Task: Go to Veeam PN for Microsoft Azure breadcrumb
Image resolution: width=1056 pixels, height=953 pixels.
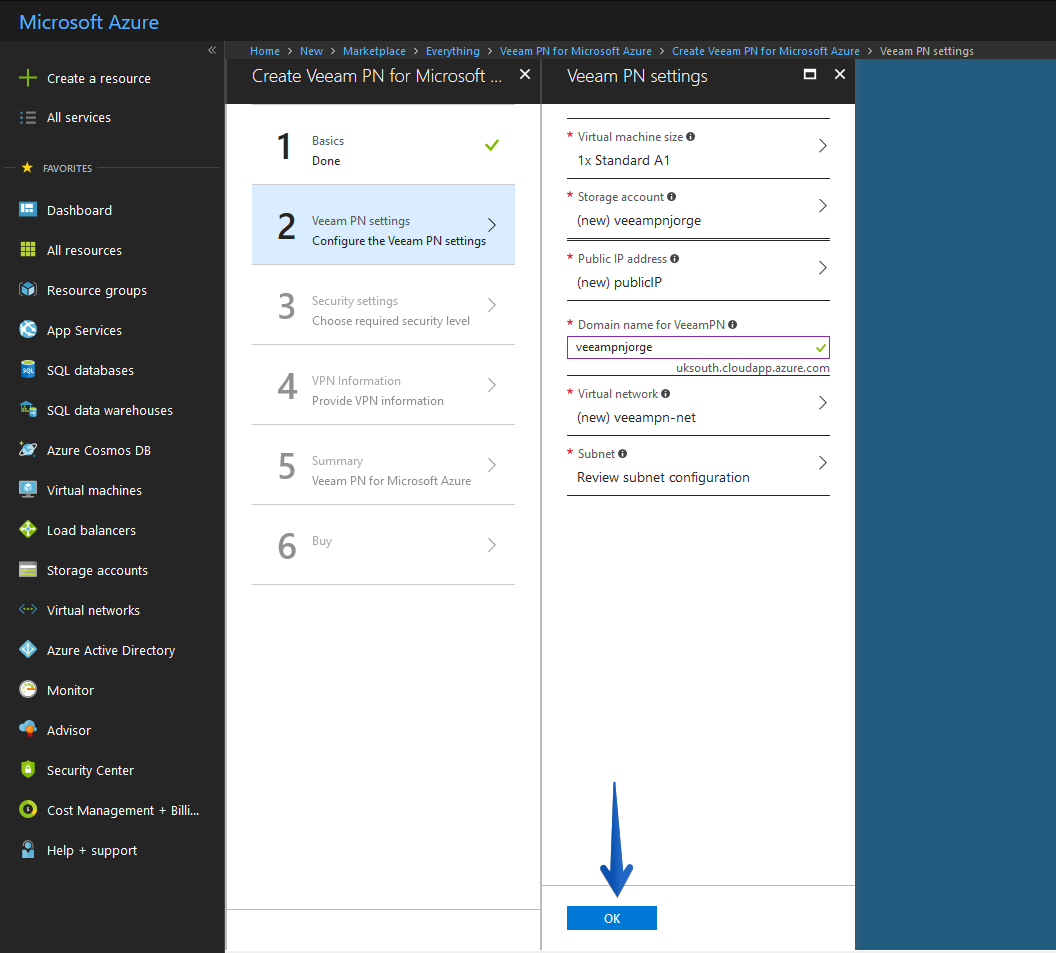Action: click(576, 51)
